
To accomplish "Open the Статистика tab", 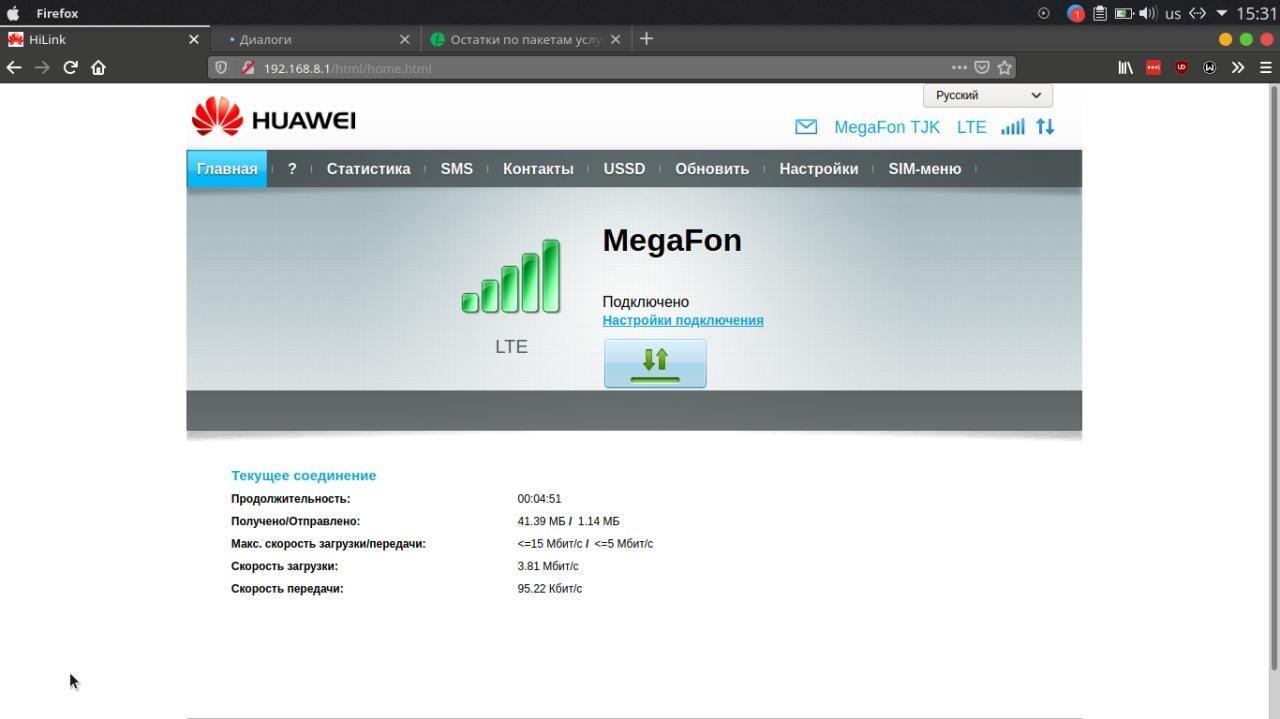I will [368, 169].
